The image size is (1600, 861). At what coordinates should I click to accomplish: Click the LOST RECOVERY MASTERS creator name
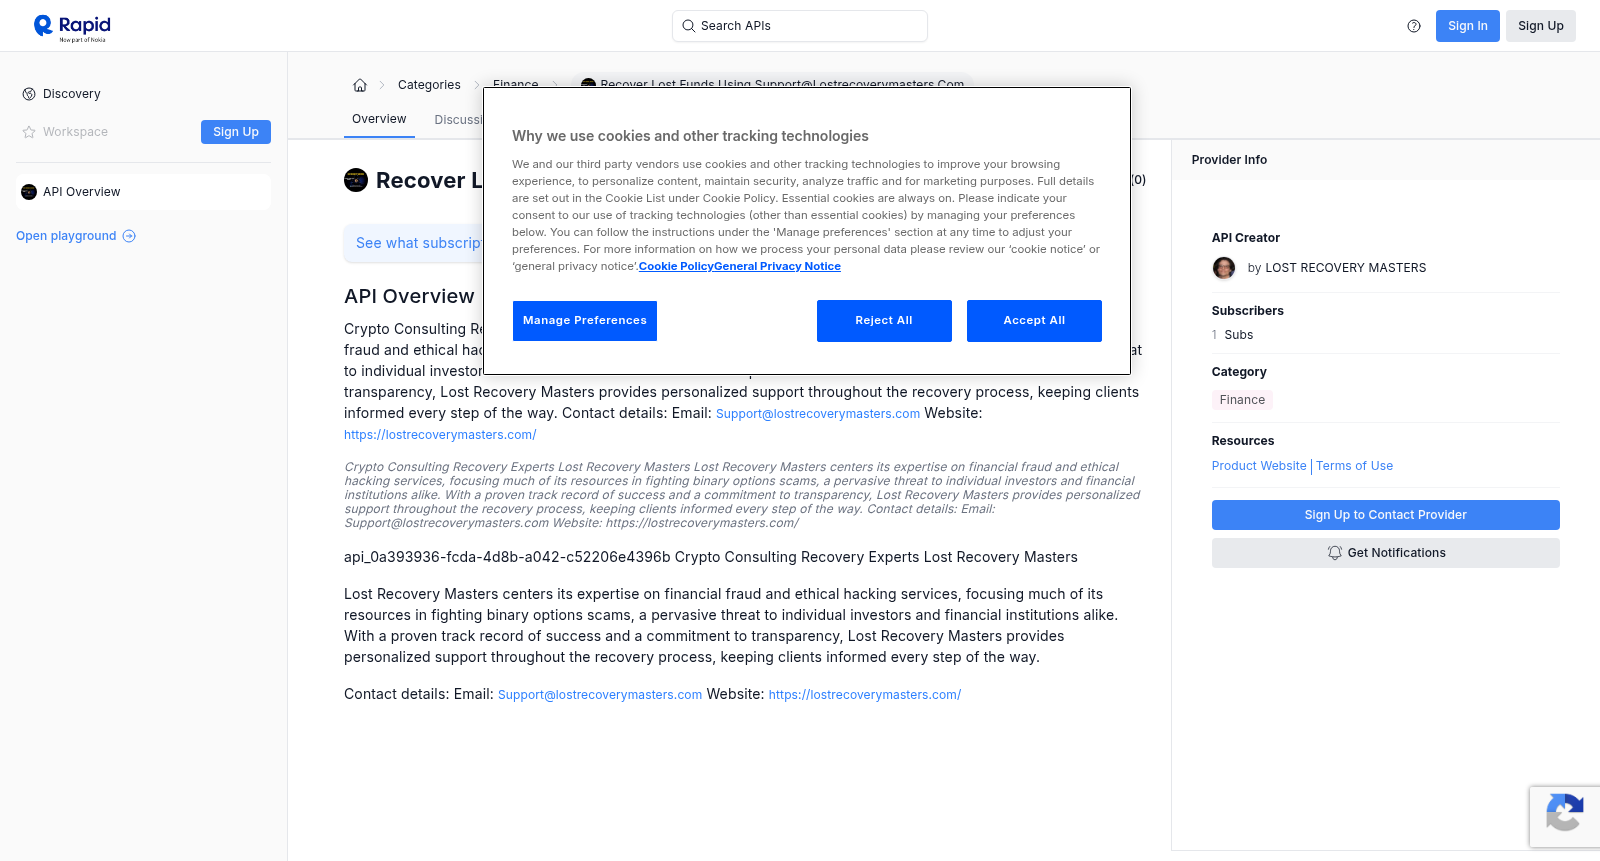click(1346, 268)
